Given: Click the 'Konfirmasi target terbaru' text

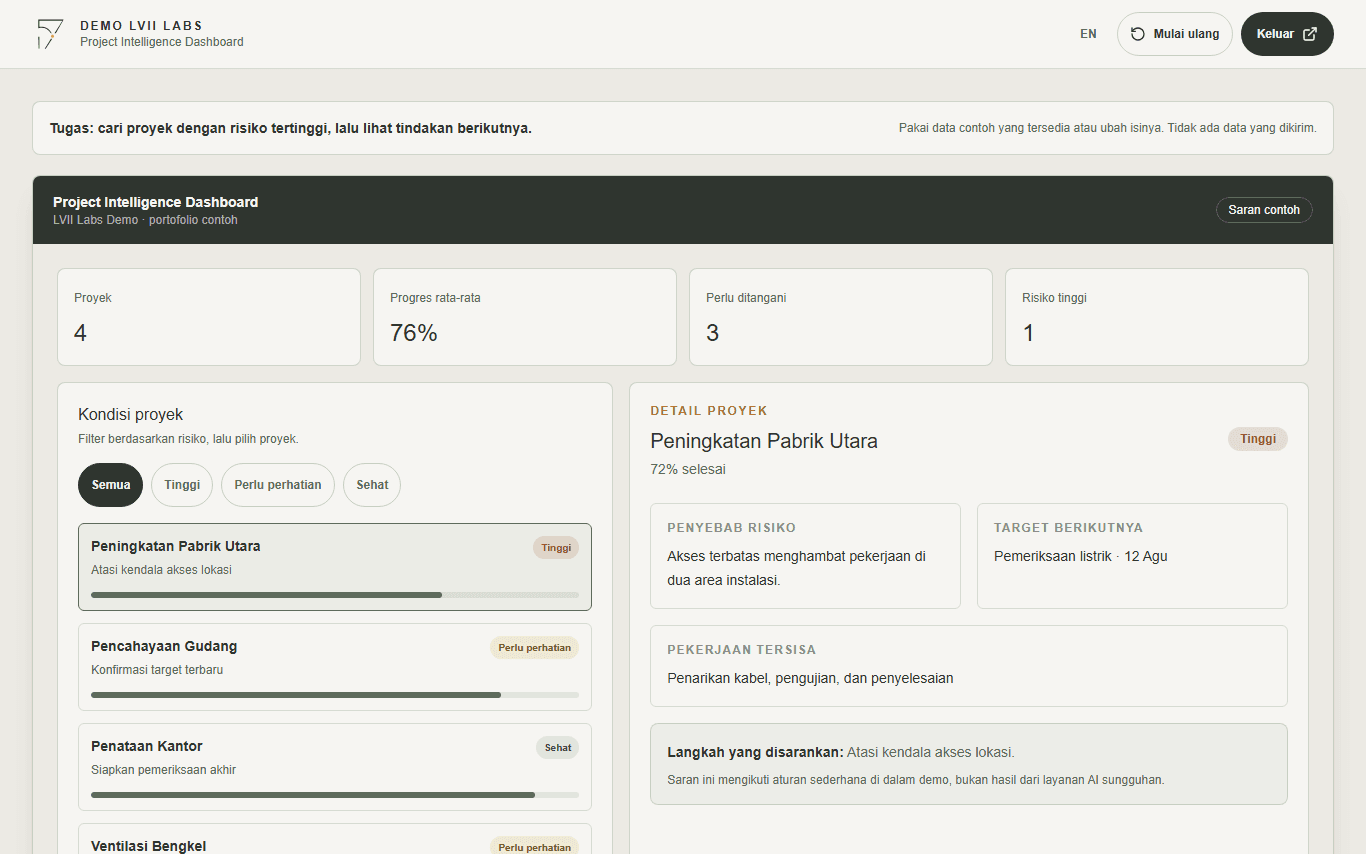Looking at the screenshot, I should pyautogui.click(x=157, y=670).
